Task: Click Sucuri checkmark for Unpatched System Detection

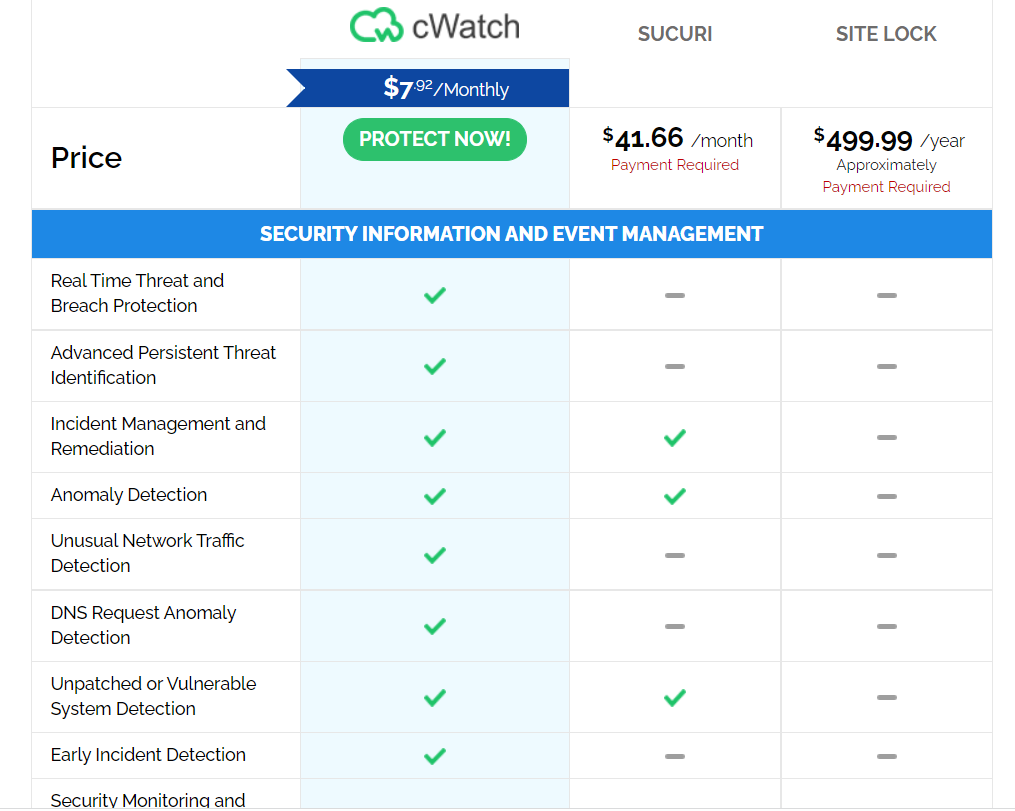Action: [675, 698]
